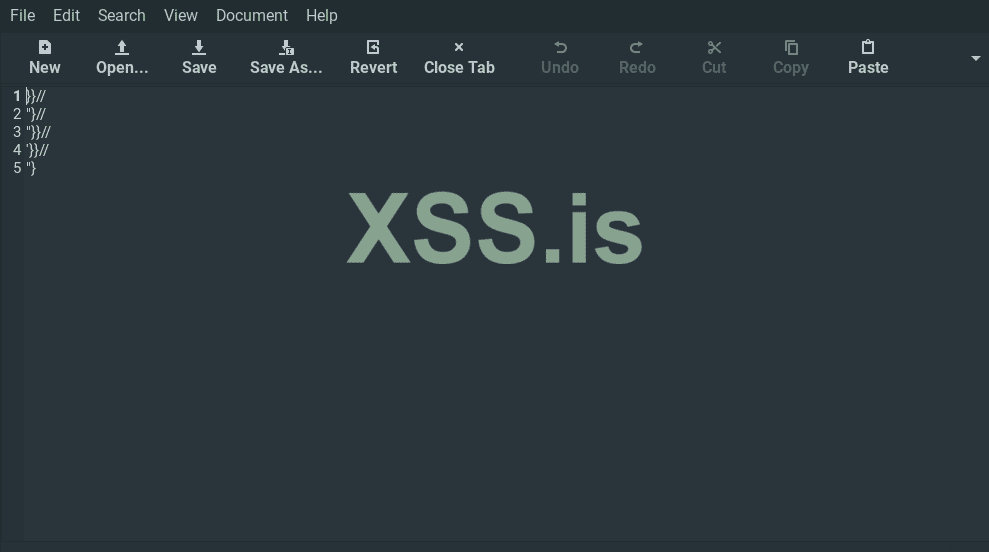
Task: Click line 5 text "}
Action: point(31,168)
